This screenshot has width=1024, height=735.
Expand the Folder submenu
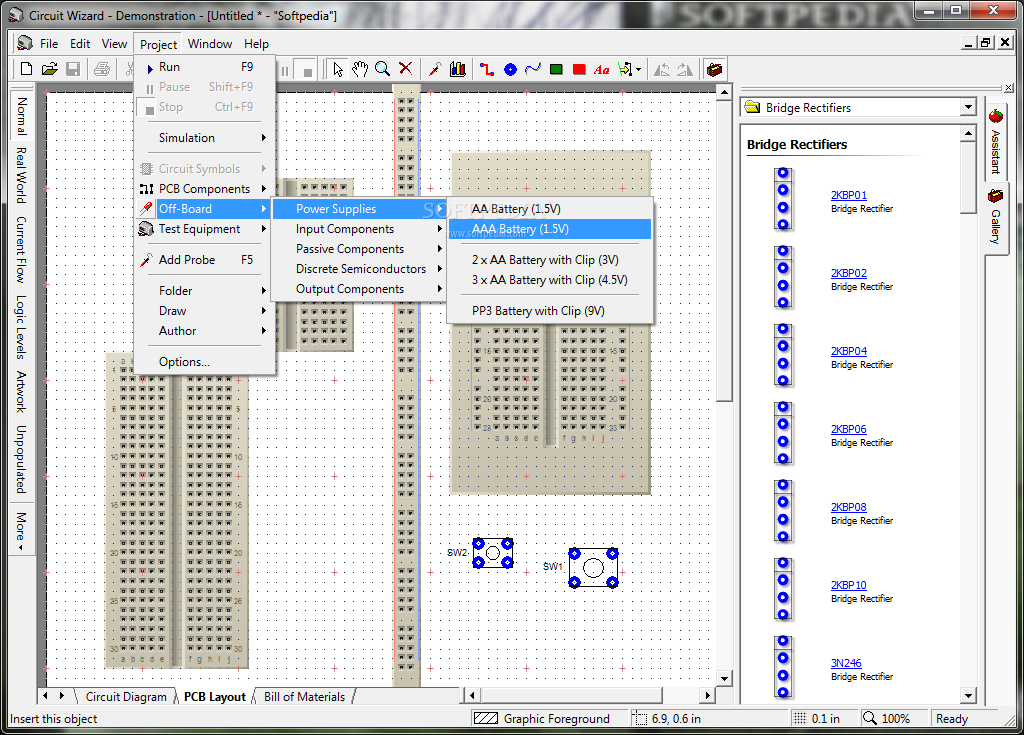coord(204,291)
